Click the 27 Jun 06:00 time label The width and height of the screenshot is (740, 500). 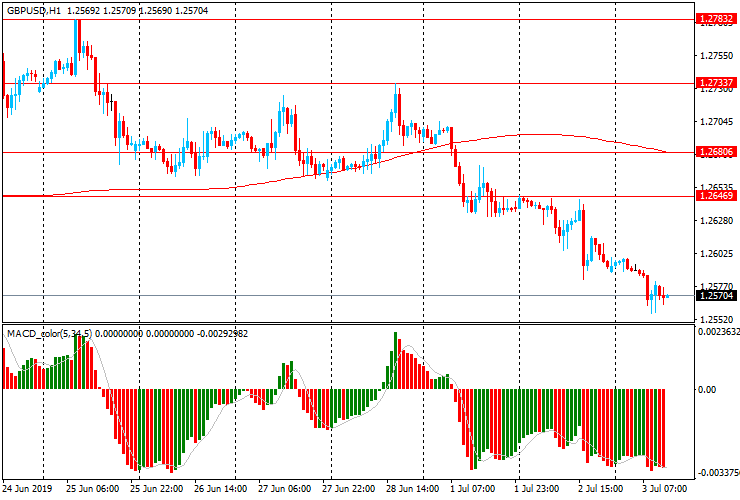click(x=285, y=488)
